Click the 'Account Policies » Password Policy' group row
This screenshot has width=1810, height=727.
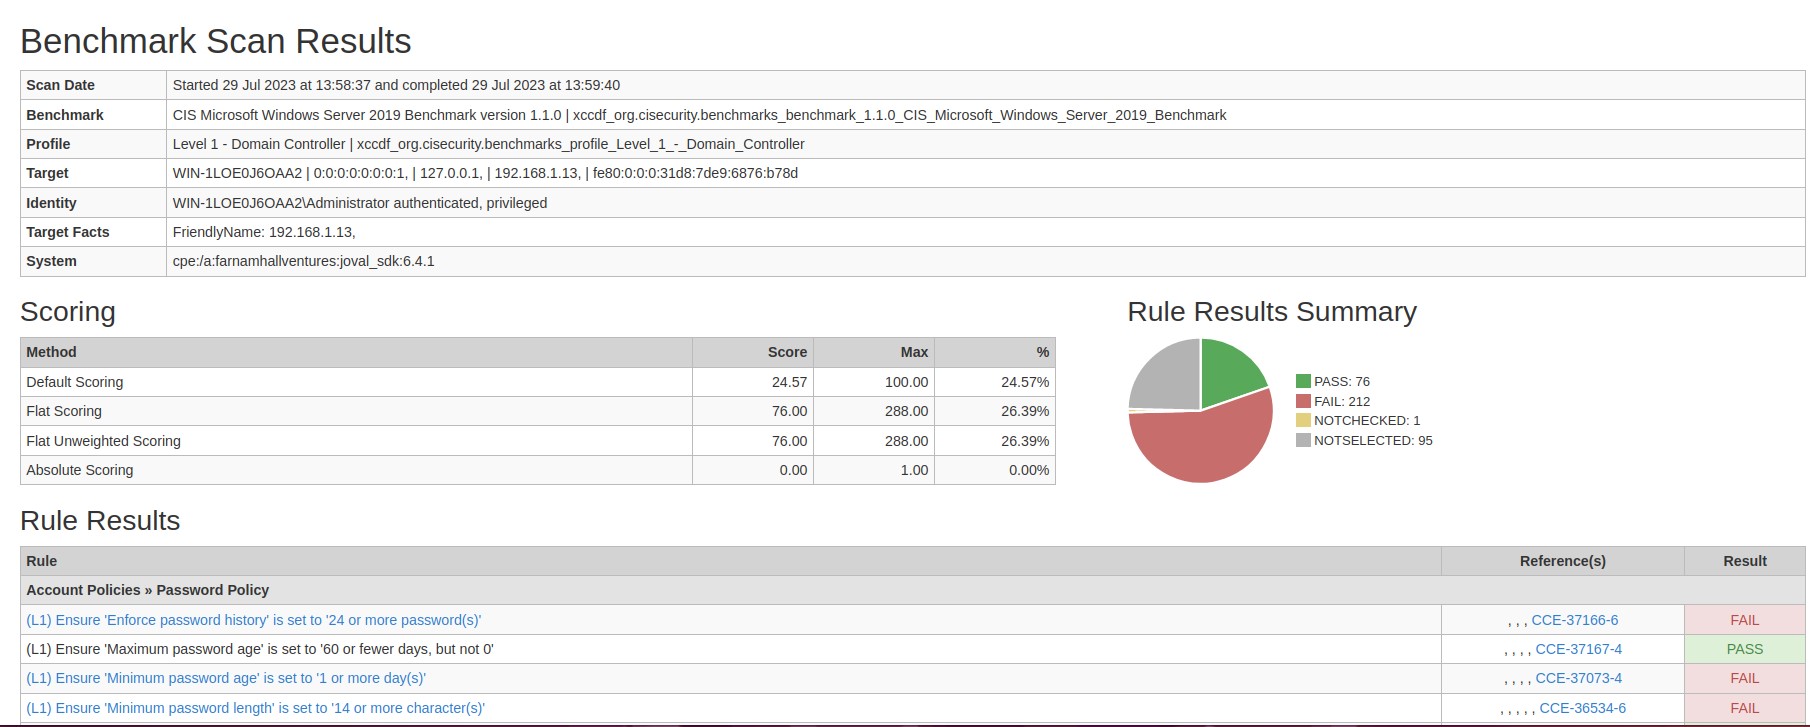148,590
